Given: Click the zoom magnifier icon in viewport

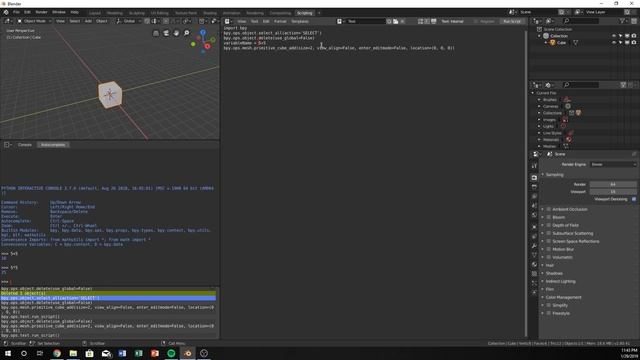Looking at the screenshot, I should point(187,33).
